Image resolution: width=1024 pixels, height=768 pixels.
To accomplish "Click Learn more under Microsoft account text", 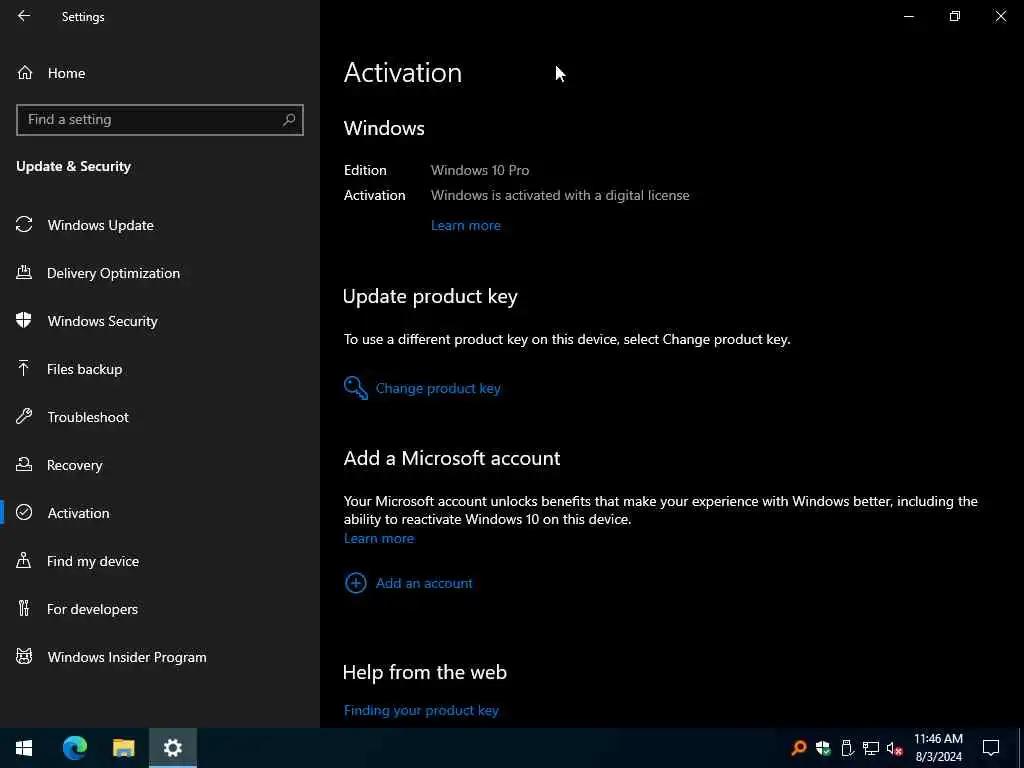I will [379, 538].
